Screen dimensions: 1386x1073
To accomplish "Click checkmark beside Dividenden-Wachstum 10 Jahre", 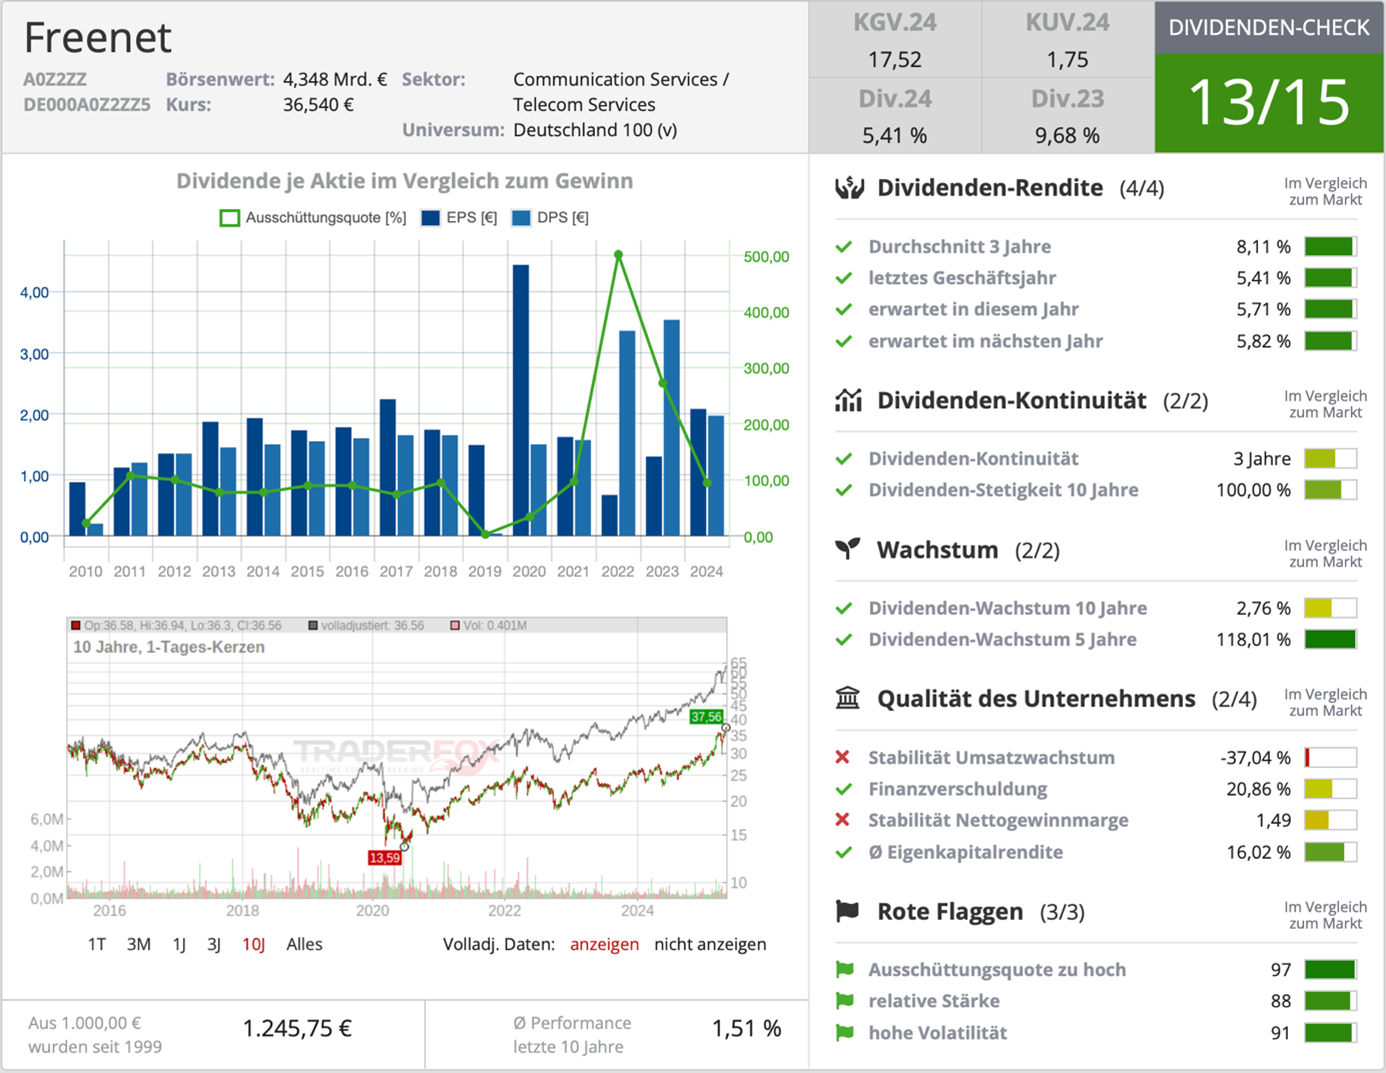I will 844,608.
